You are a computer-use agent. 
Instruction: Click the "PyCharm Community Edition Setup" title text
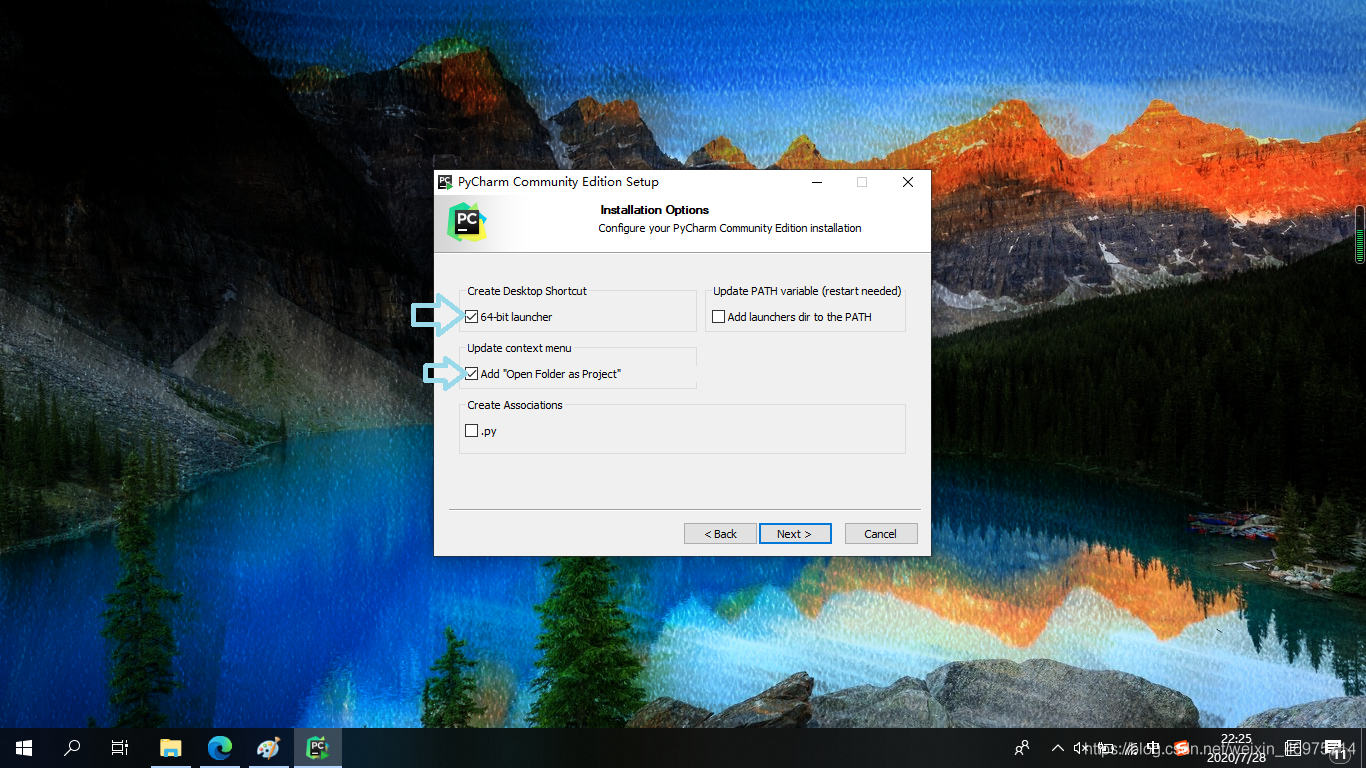click(558, 182)
